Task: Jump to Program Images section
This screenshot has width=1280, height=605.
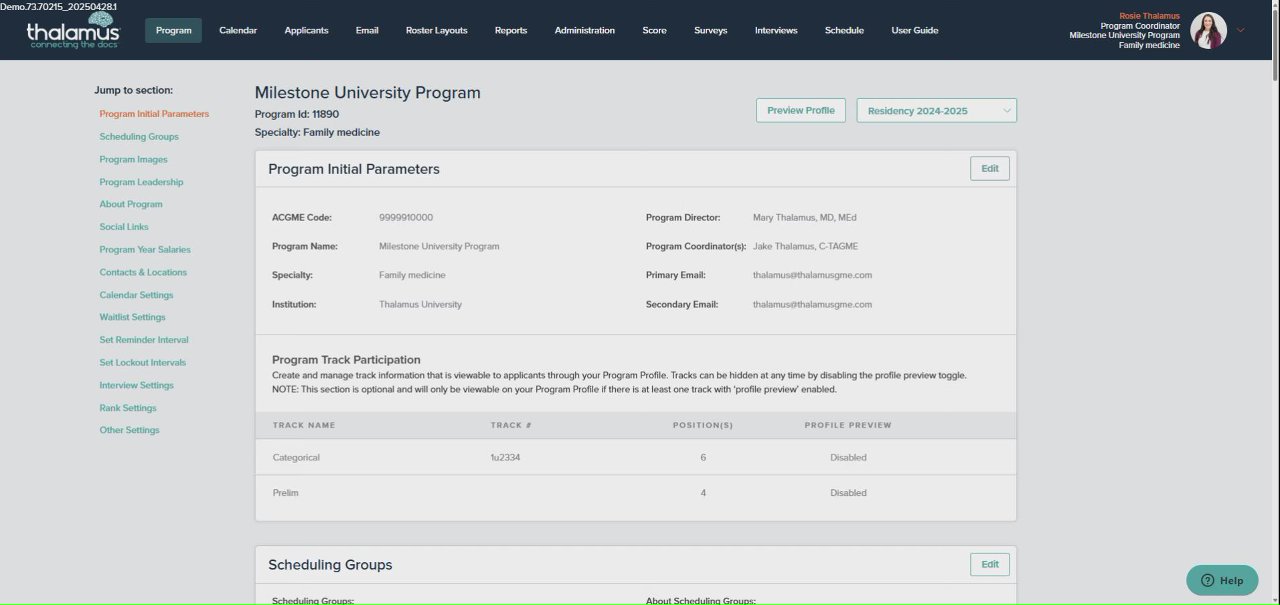Action: [x=133, y=160]
